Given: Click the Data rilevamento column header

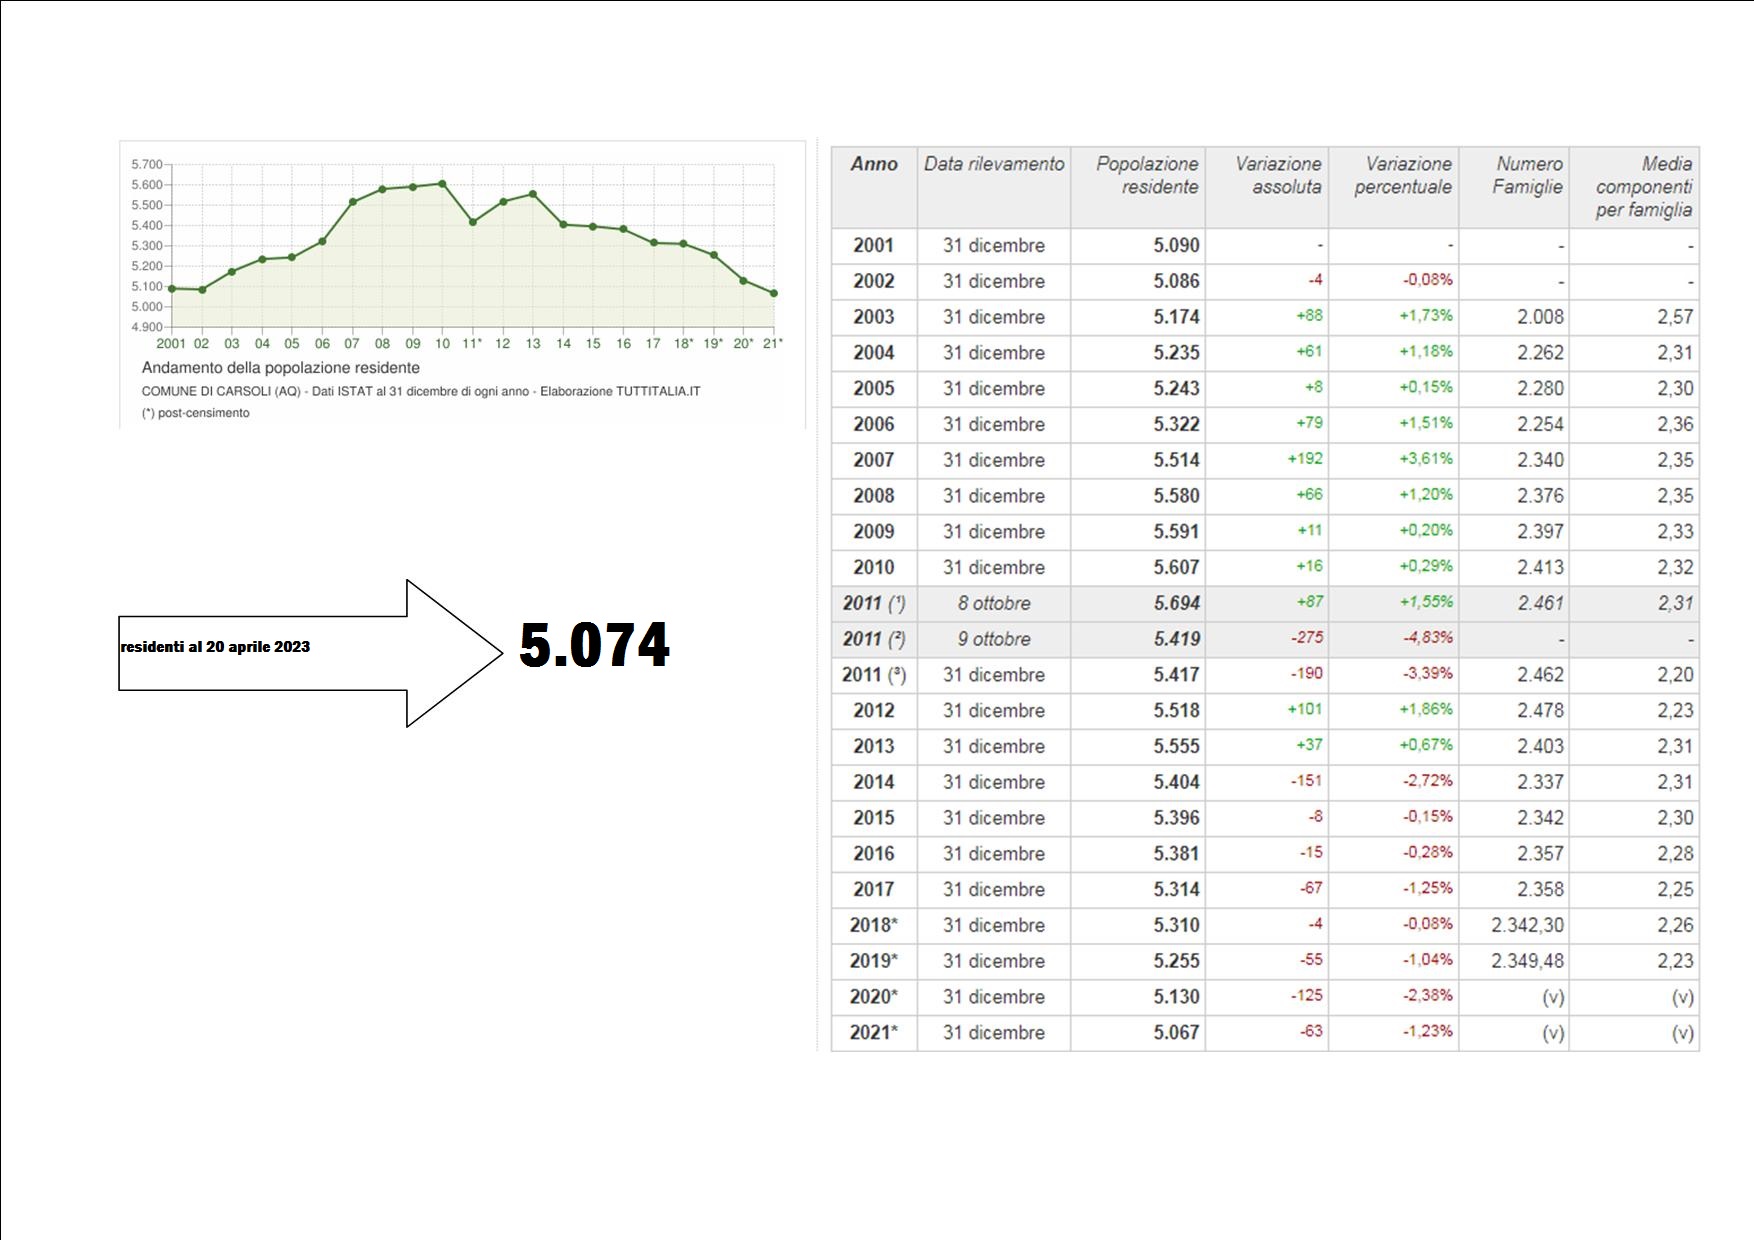Looking at the screenshot, I should click(993, 165).
